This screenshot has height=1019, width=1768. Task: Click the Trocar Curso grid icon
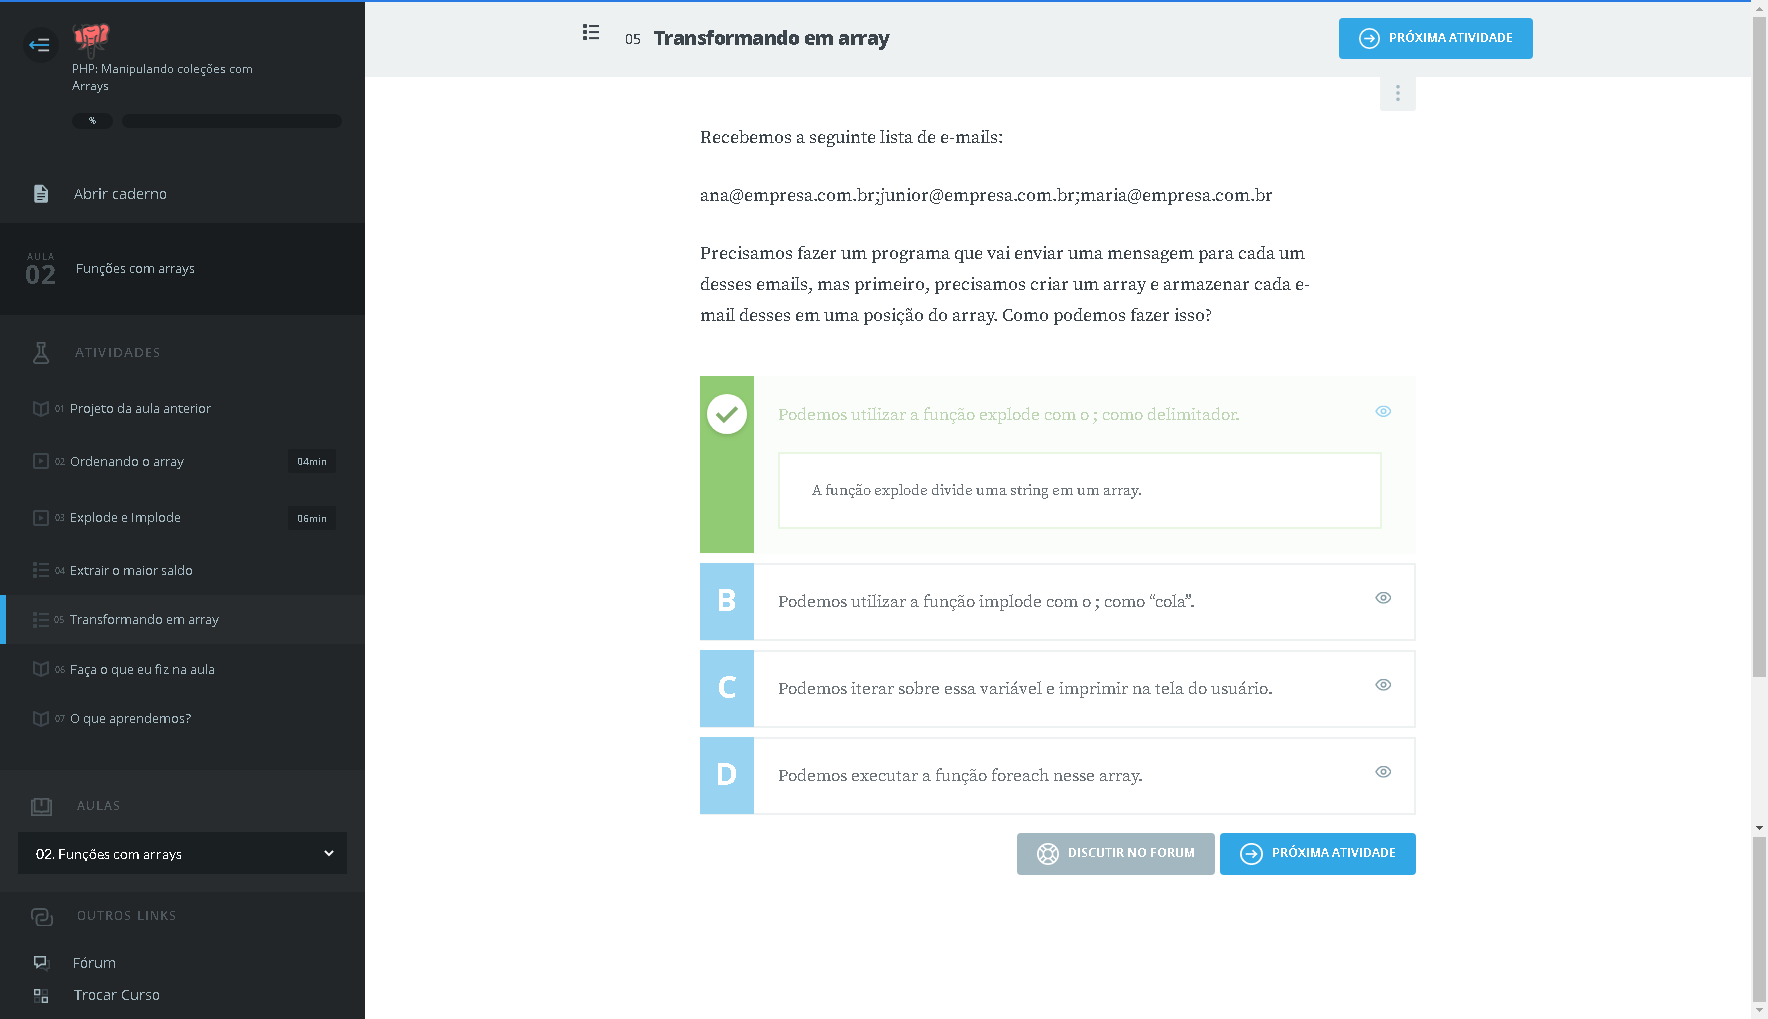click(41, 995)
